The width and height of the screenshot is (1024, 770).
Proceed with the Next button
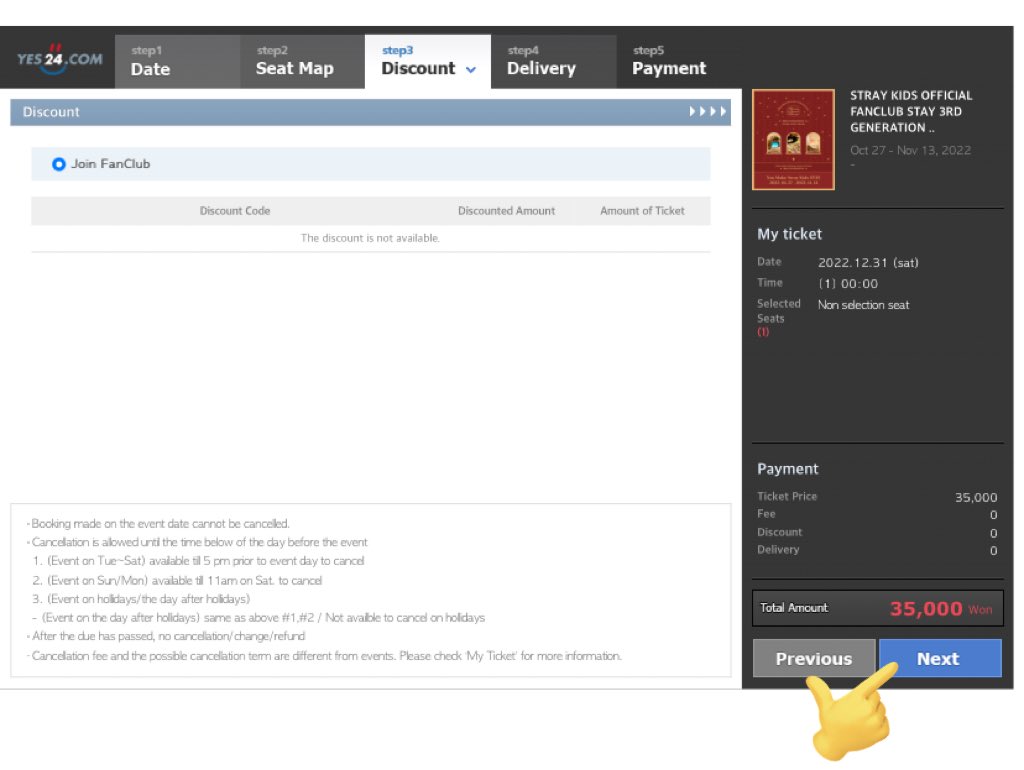click(940, 658)
